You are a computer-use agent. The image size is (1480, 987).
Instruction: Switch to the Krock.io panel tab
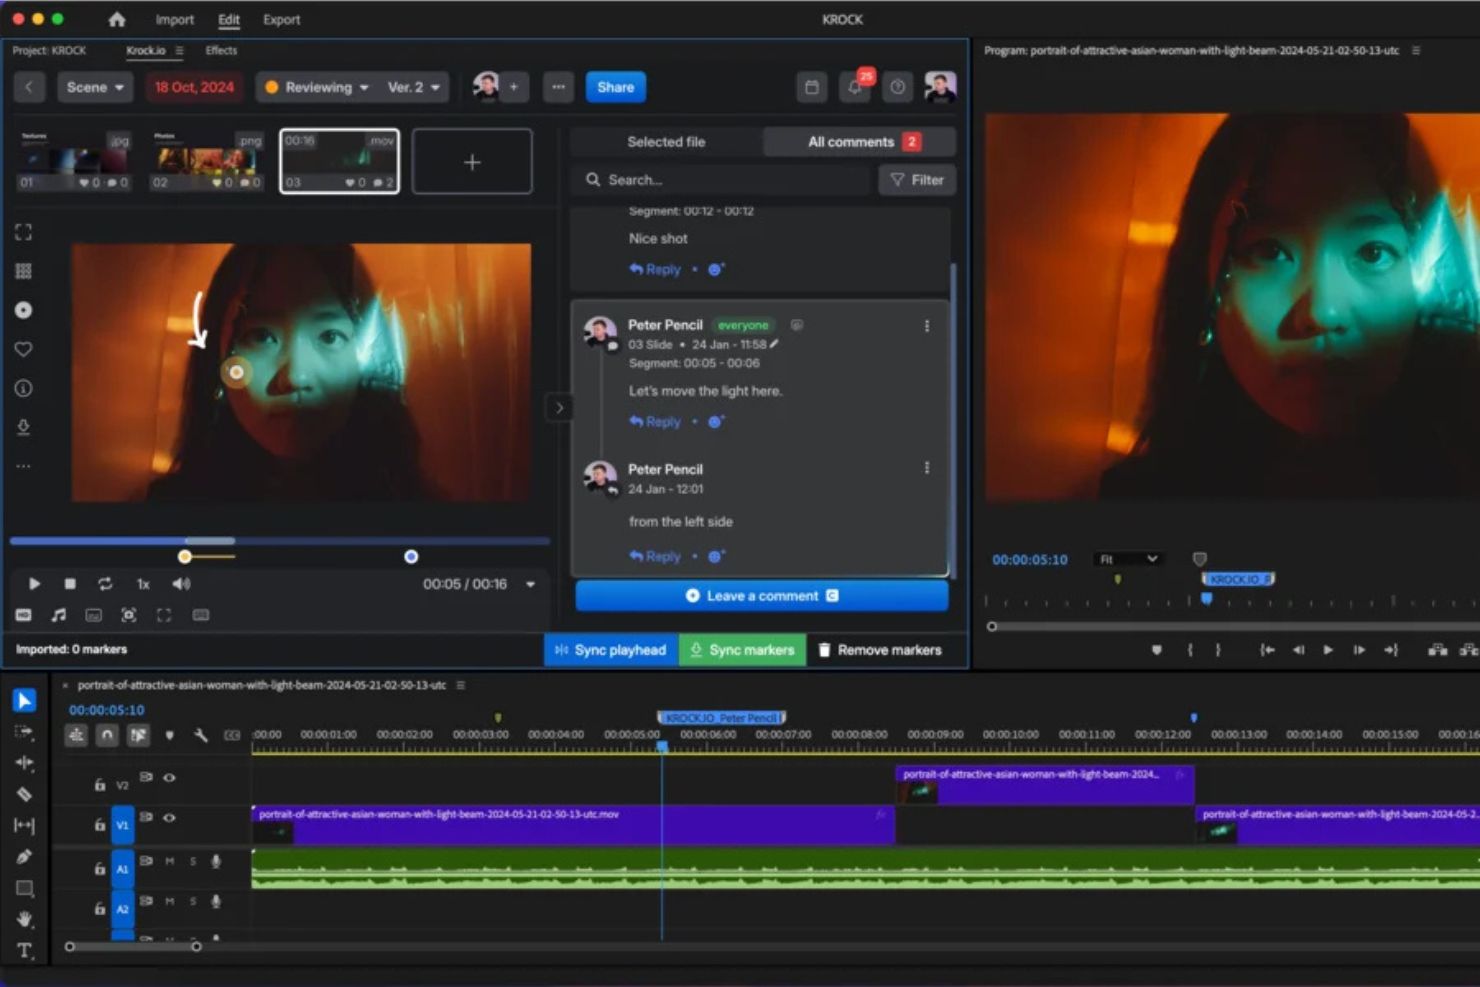coord(146,50)
